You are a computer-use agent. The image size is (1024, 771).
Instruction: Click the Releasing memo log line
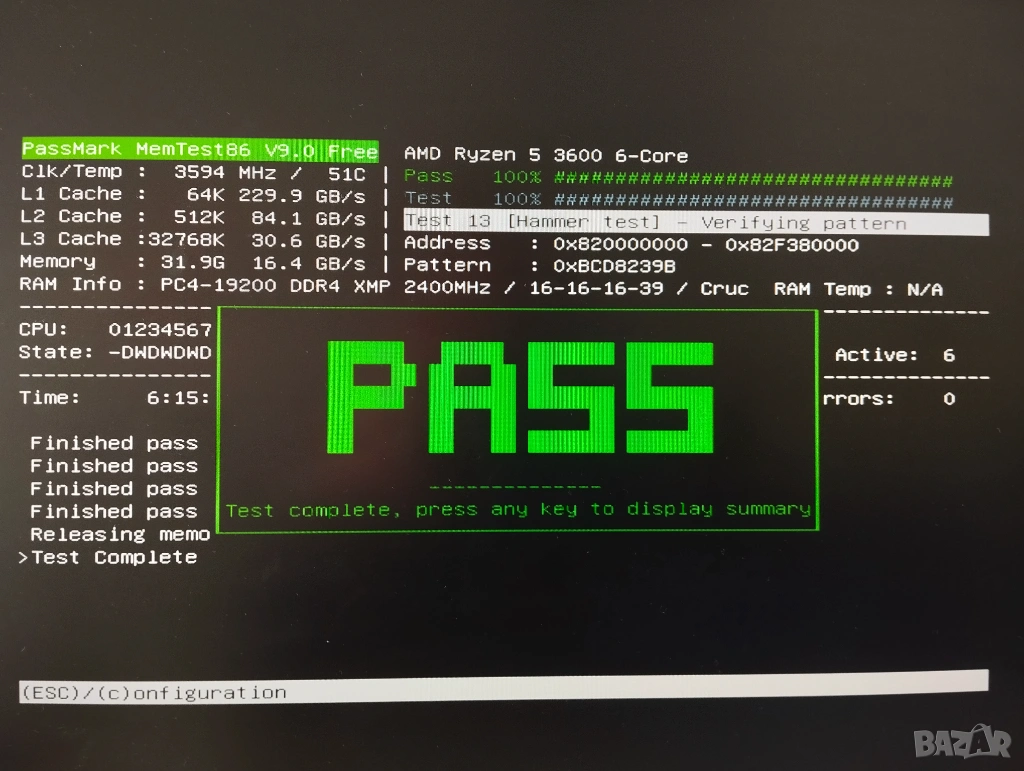pyautogui.click(x=120, y=535)
